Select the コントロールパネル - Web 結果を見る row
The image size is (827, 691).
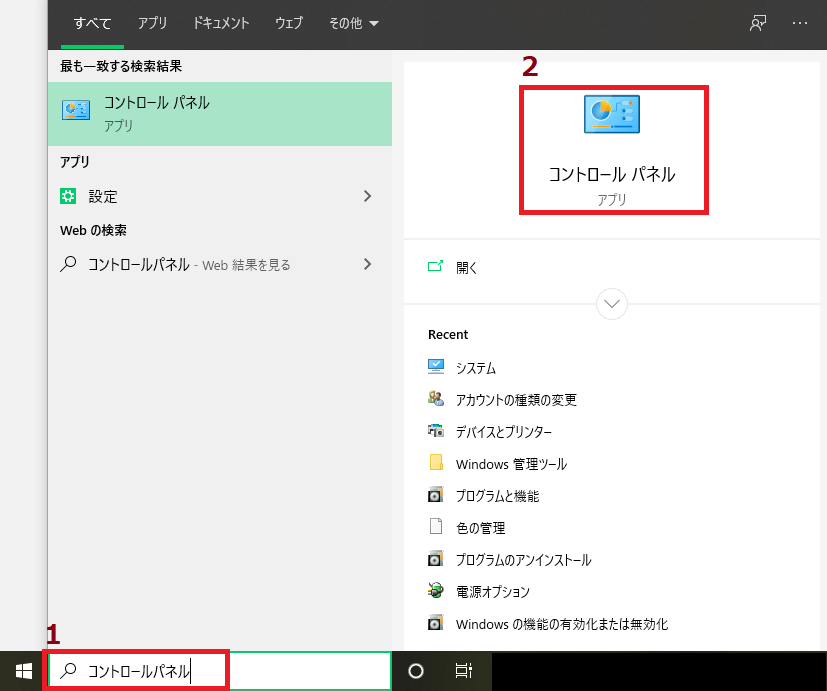pos(219,264)
